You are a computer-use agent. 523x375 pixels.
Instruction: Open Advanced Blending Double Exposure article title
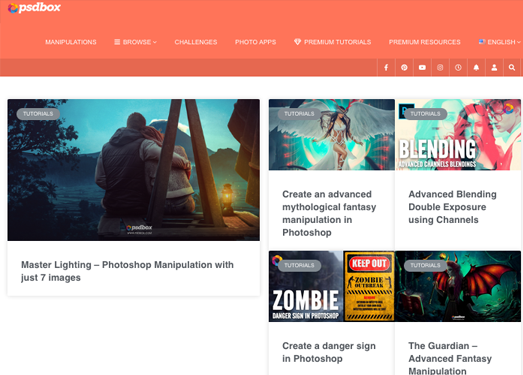tap(453, 207)
